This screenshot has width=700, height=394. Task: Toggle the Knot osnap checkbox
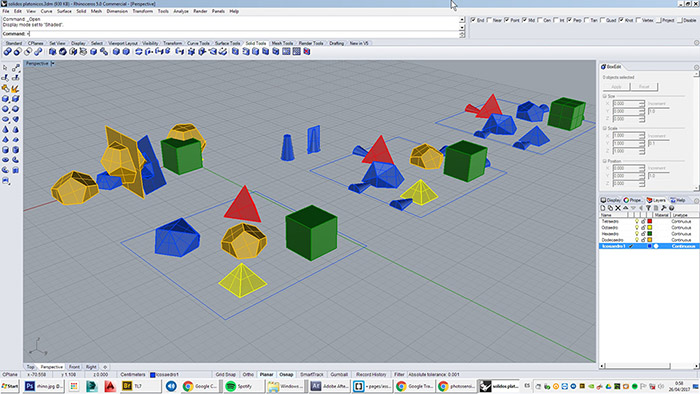click(621, 20)
